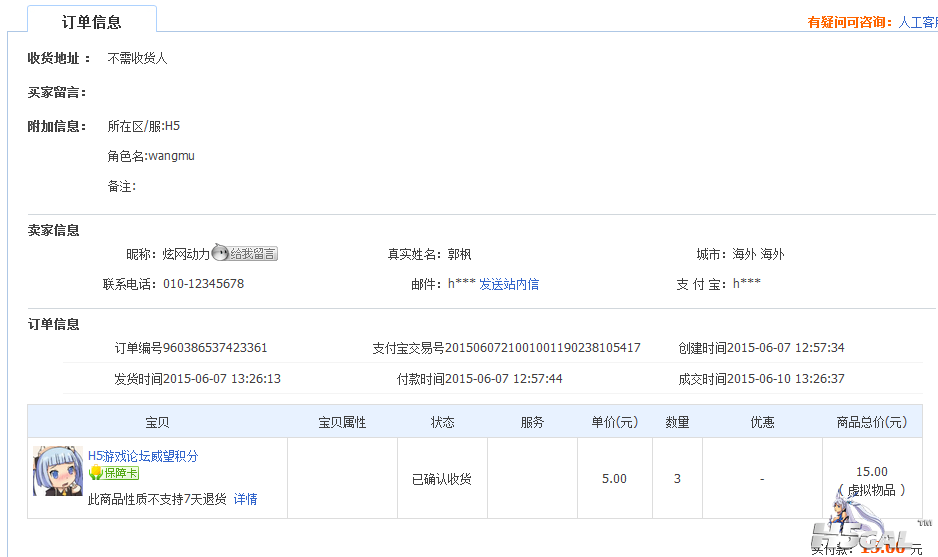Select the phone number 010-12345678
Viewport: 938px width, 557px height.
pyautogui.click(x=203, y=284)
